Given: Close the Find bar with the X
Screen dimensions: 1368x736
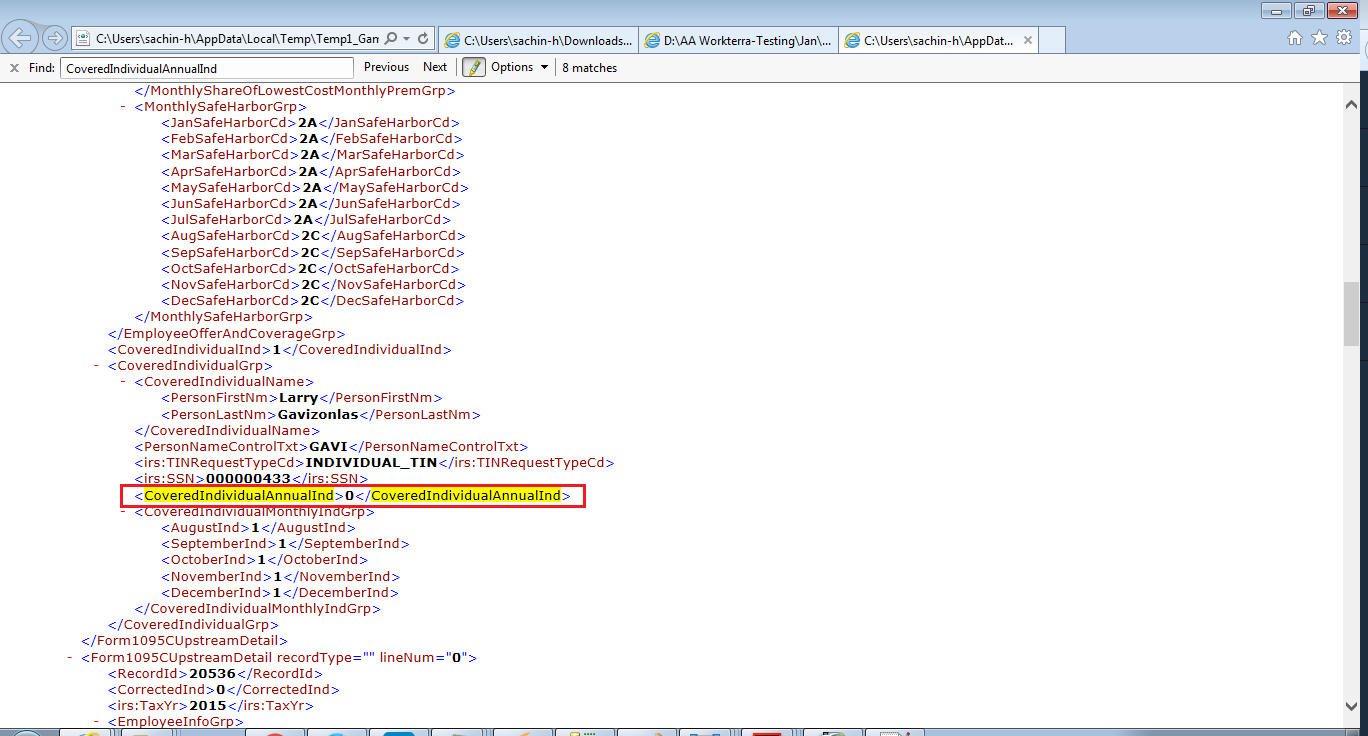Looking at the screenshot, I should pos(14,67).
